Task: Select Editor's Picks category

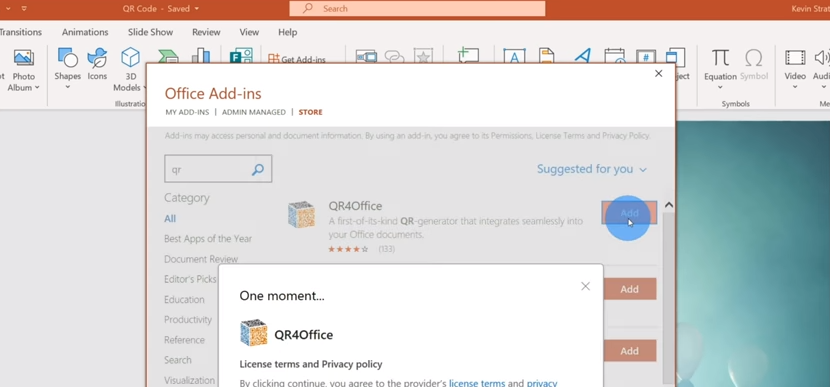Action: [190, 279]
